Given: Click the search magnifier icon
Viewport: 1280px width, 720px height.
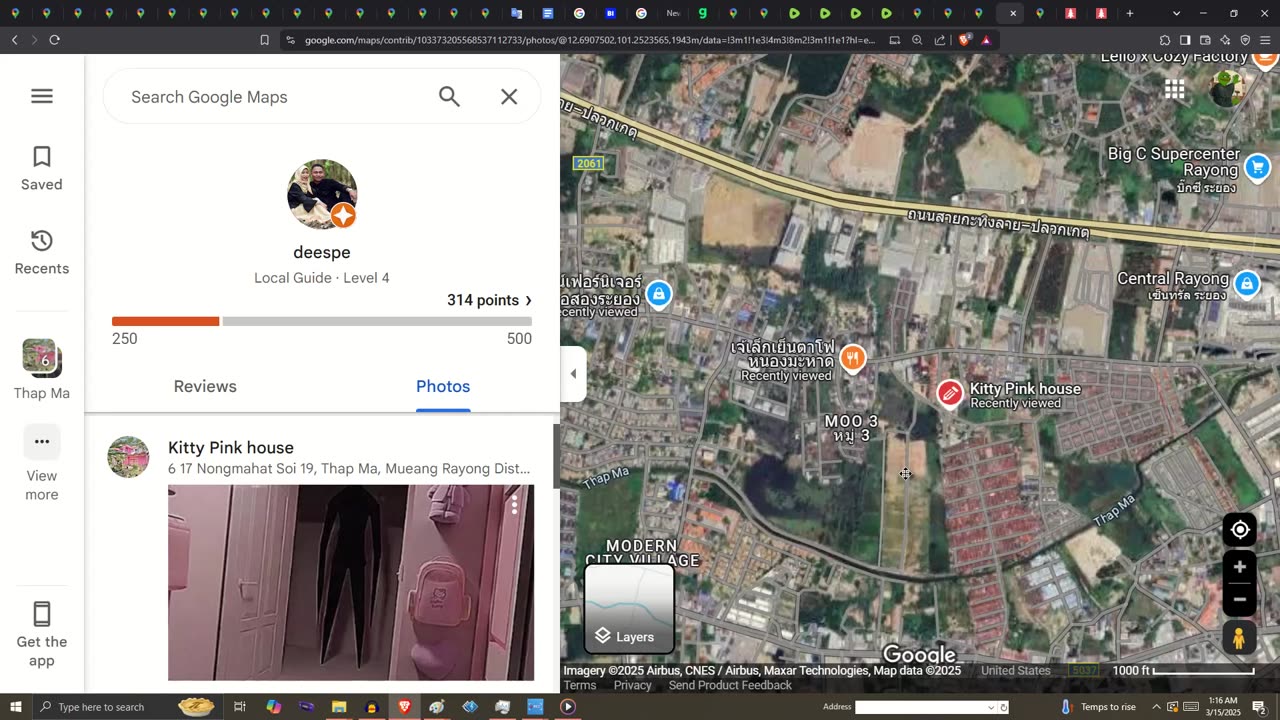Looking at the screenshot, I should point(449,96).
